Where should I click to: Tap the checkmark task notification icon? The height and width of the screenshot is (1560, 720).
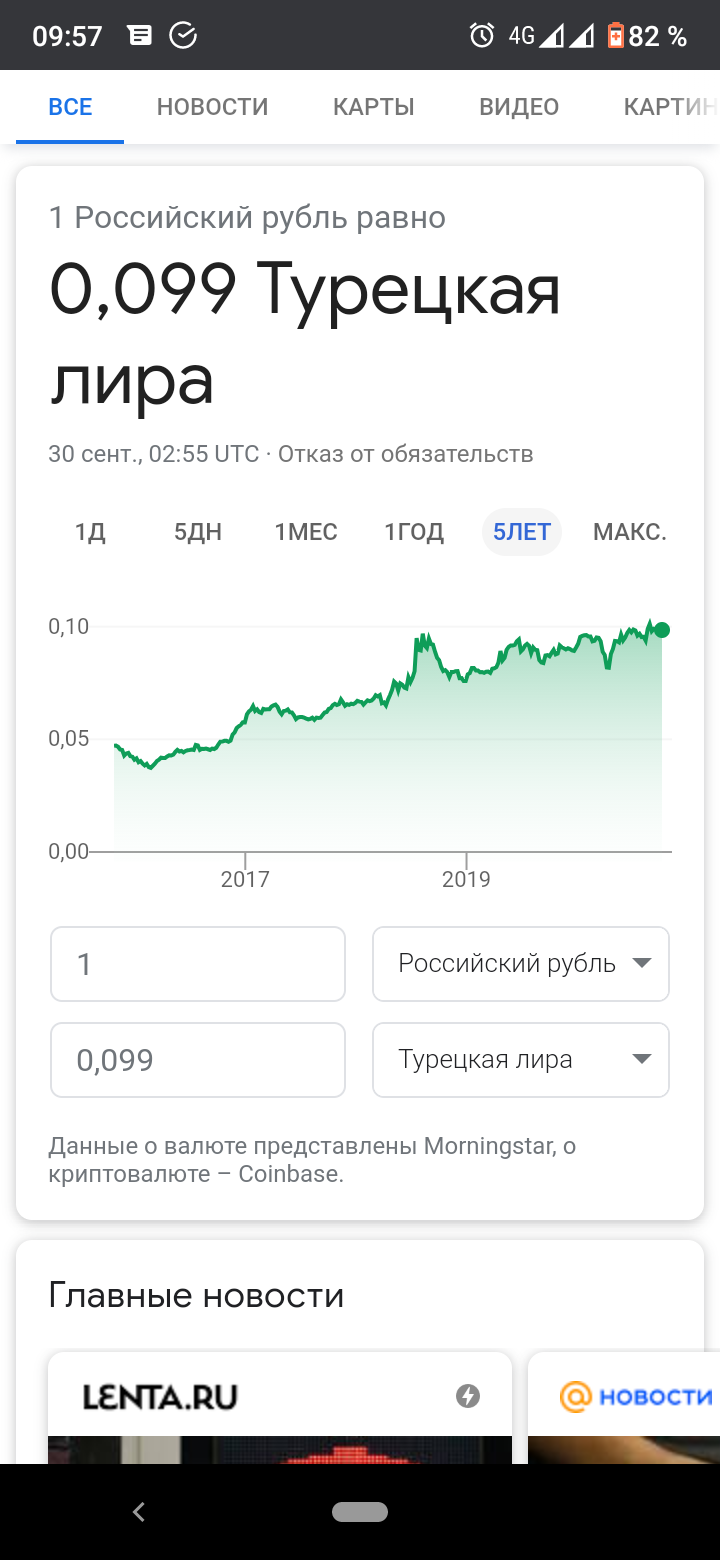click(184, 36)
